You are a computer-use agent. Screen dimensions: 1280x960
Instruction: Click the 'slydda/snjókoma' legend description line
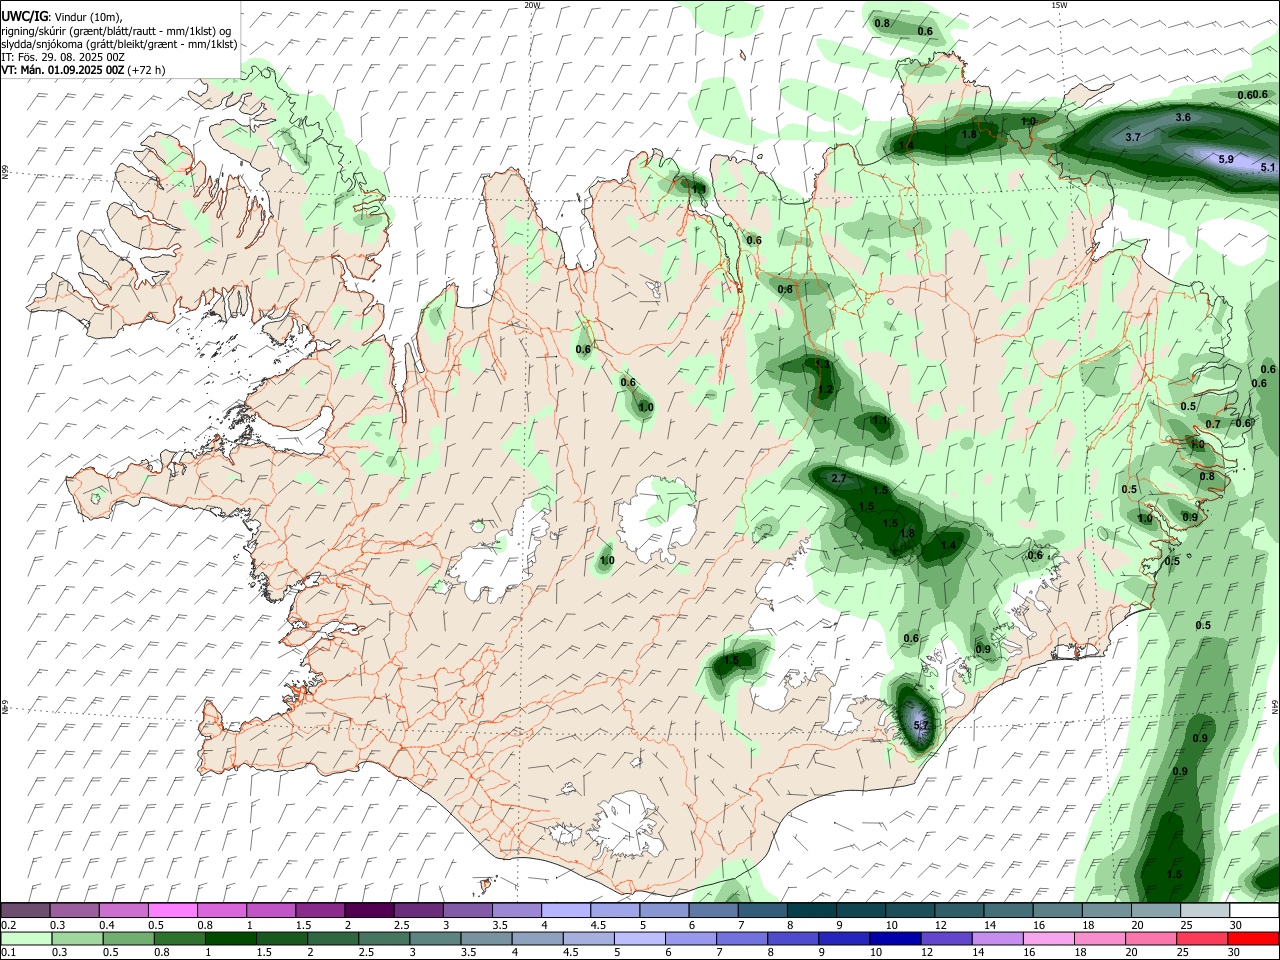[119, 44]
